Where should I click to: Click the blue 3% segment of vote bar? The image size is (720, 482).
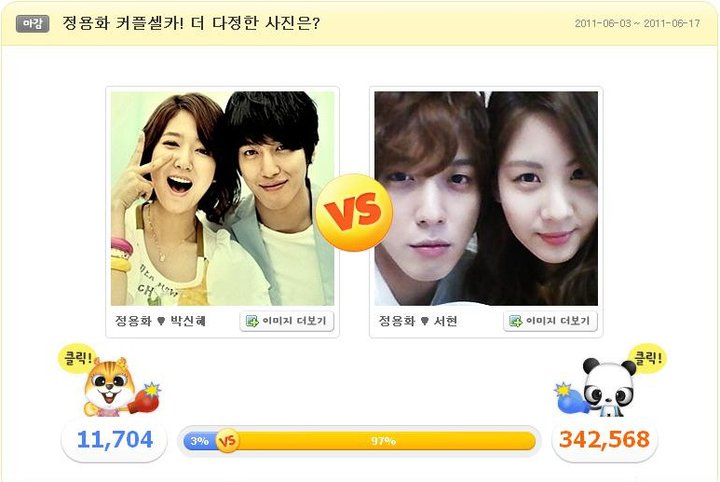[200, 441]
